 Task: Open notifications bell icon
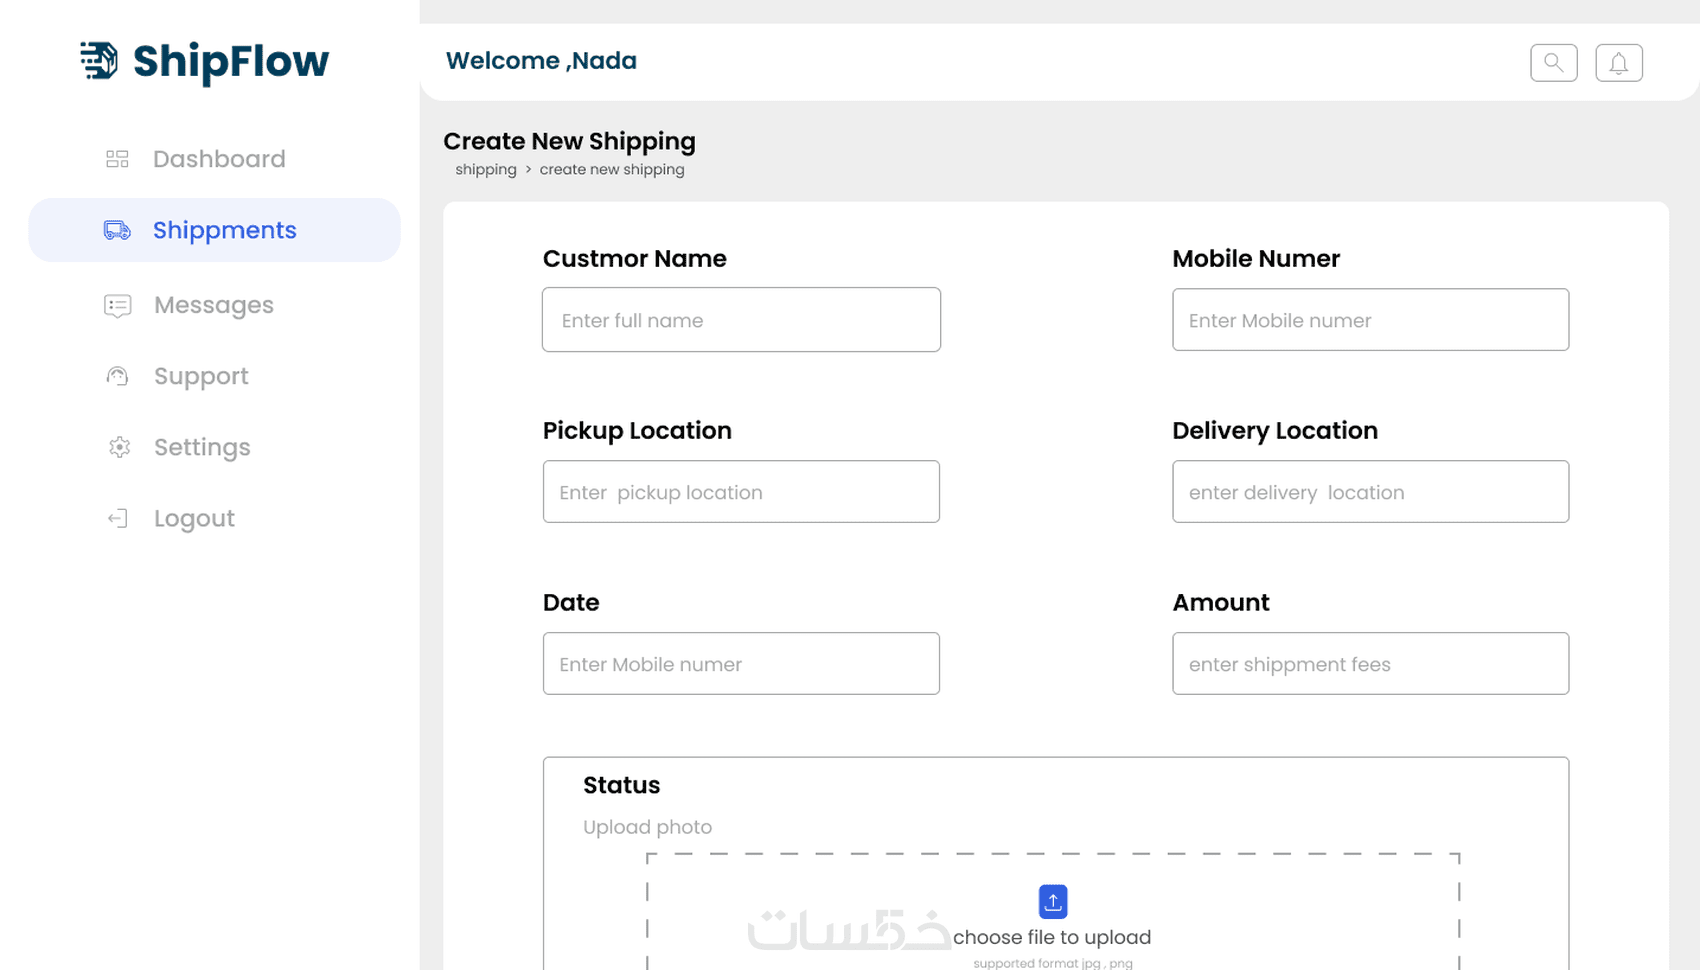pos(1618,63)
